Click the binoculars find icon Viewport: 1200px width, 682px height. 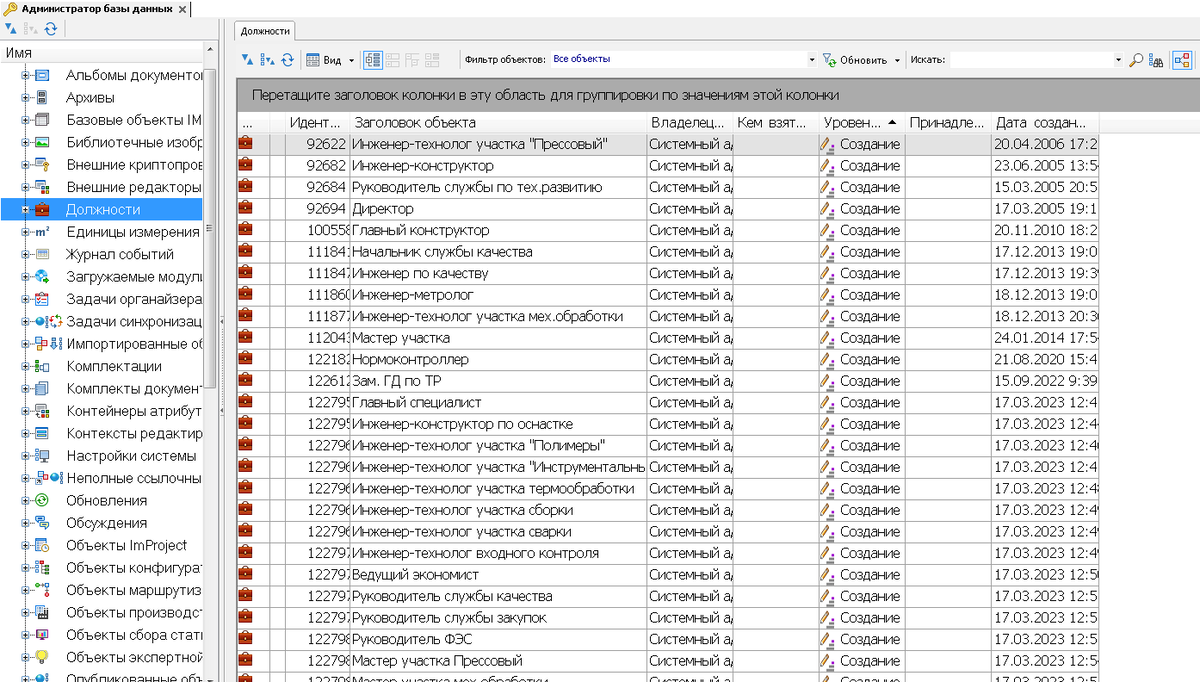click(1156, 60)
